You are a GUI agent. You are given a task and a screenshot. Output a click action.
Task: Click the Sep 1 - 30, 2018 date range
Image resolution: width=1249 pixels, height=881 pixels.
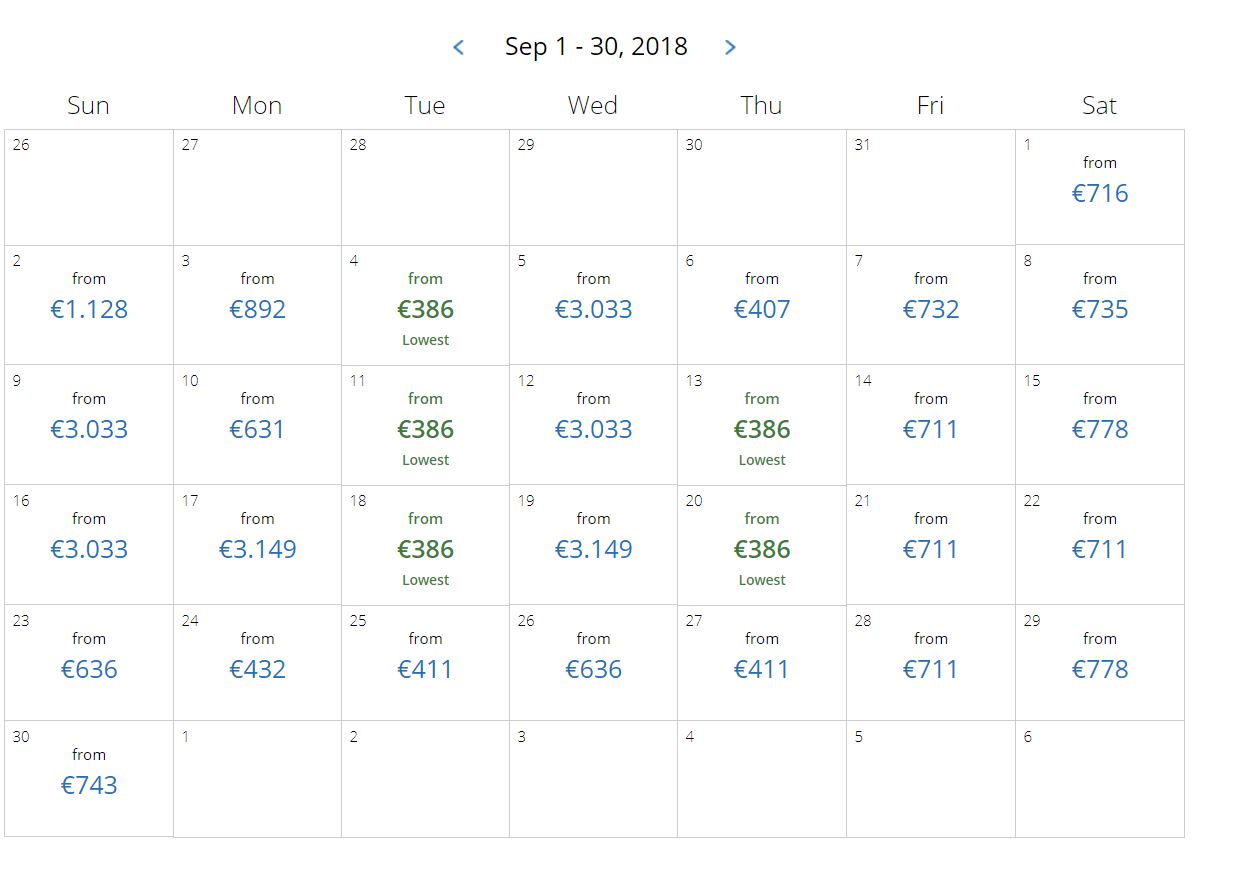(x=596, y=47)
